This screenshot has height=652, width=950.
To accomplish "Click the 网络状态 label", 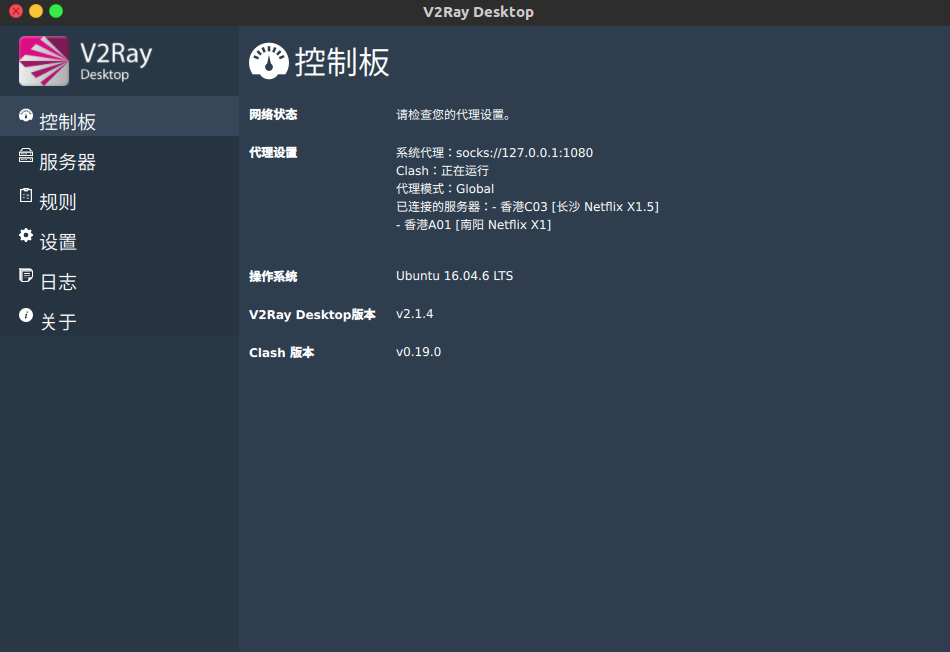I will pyautogui.click(x=273, y=115).
